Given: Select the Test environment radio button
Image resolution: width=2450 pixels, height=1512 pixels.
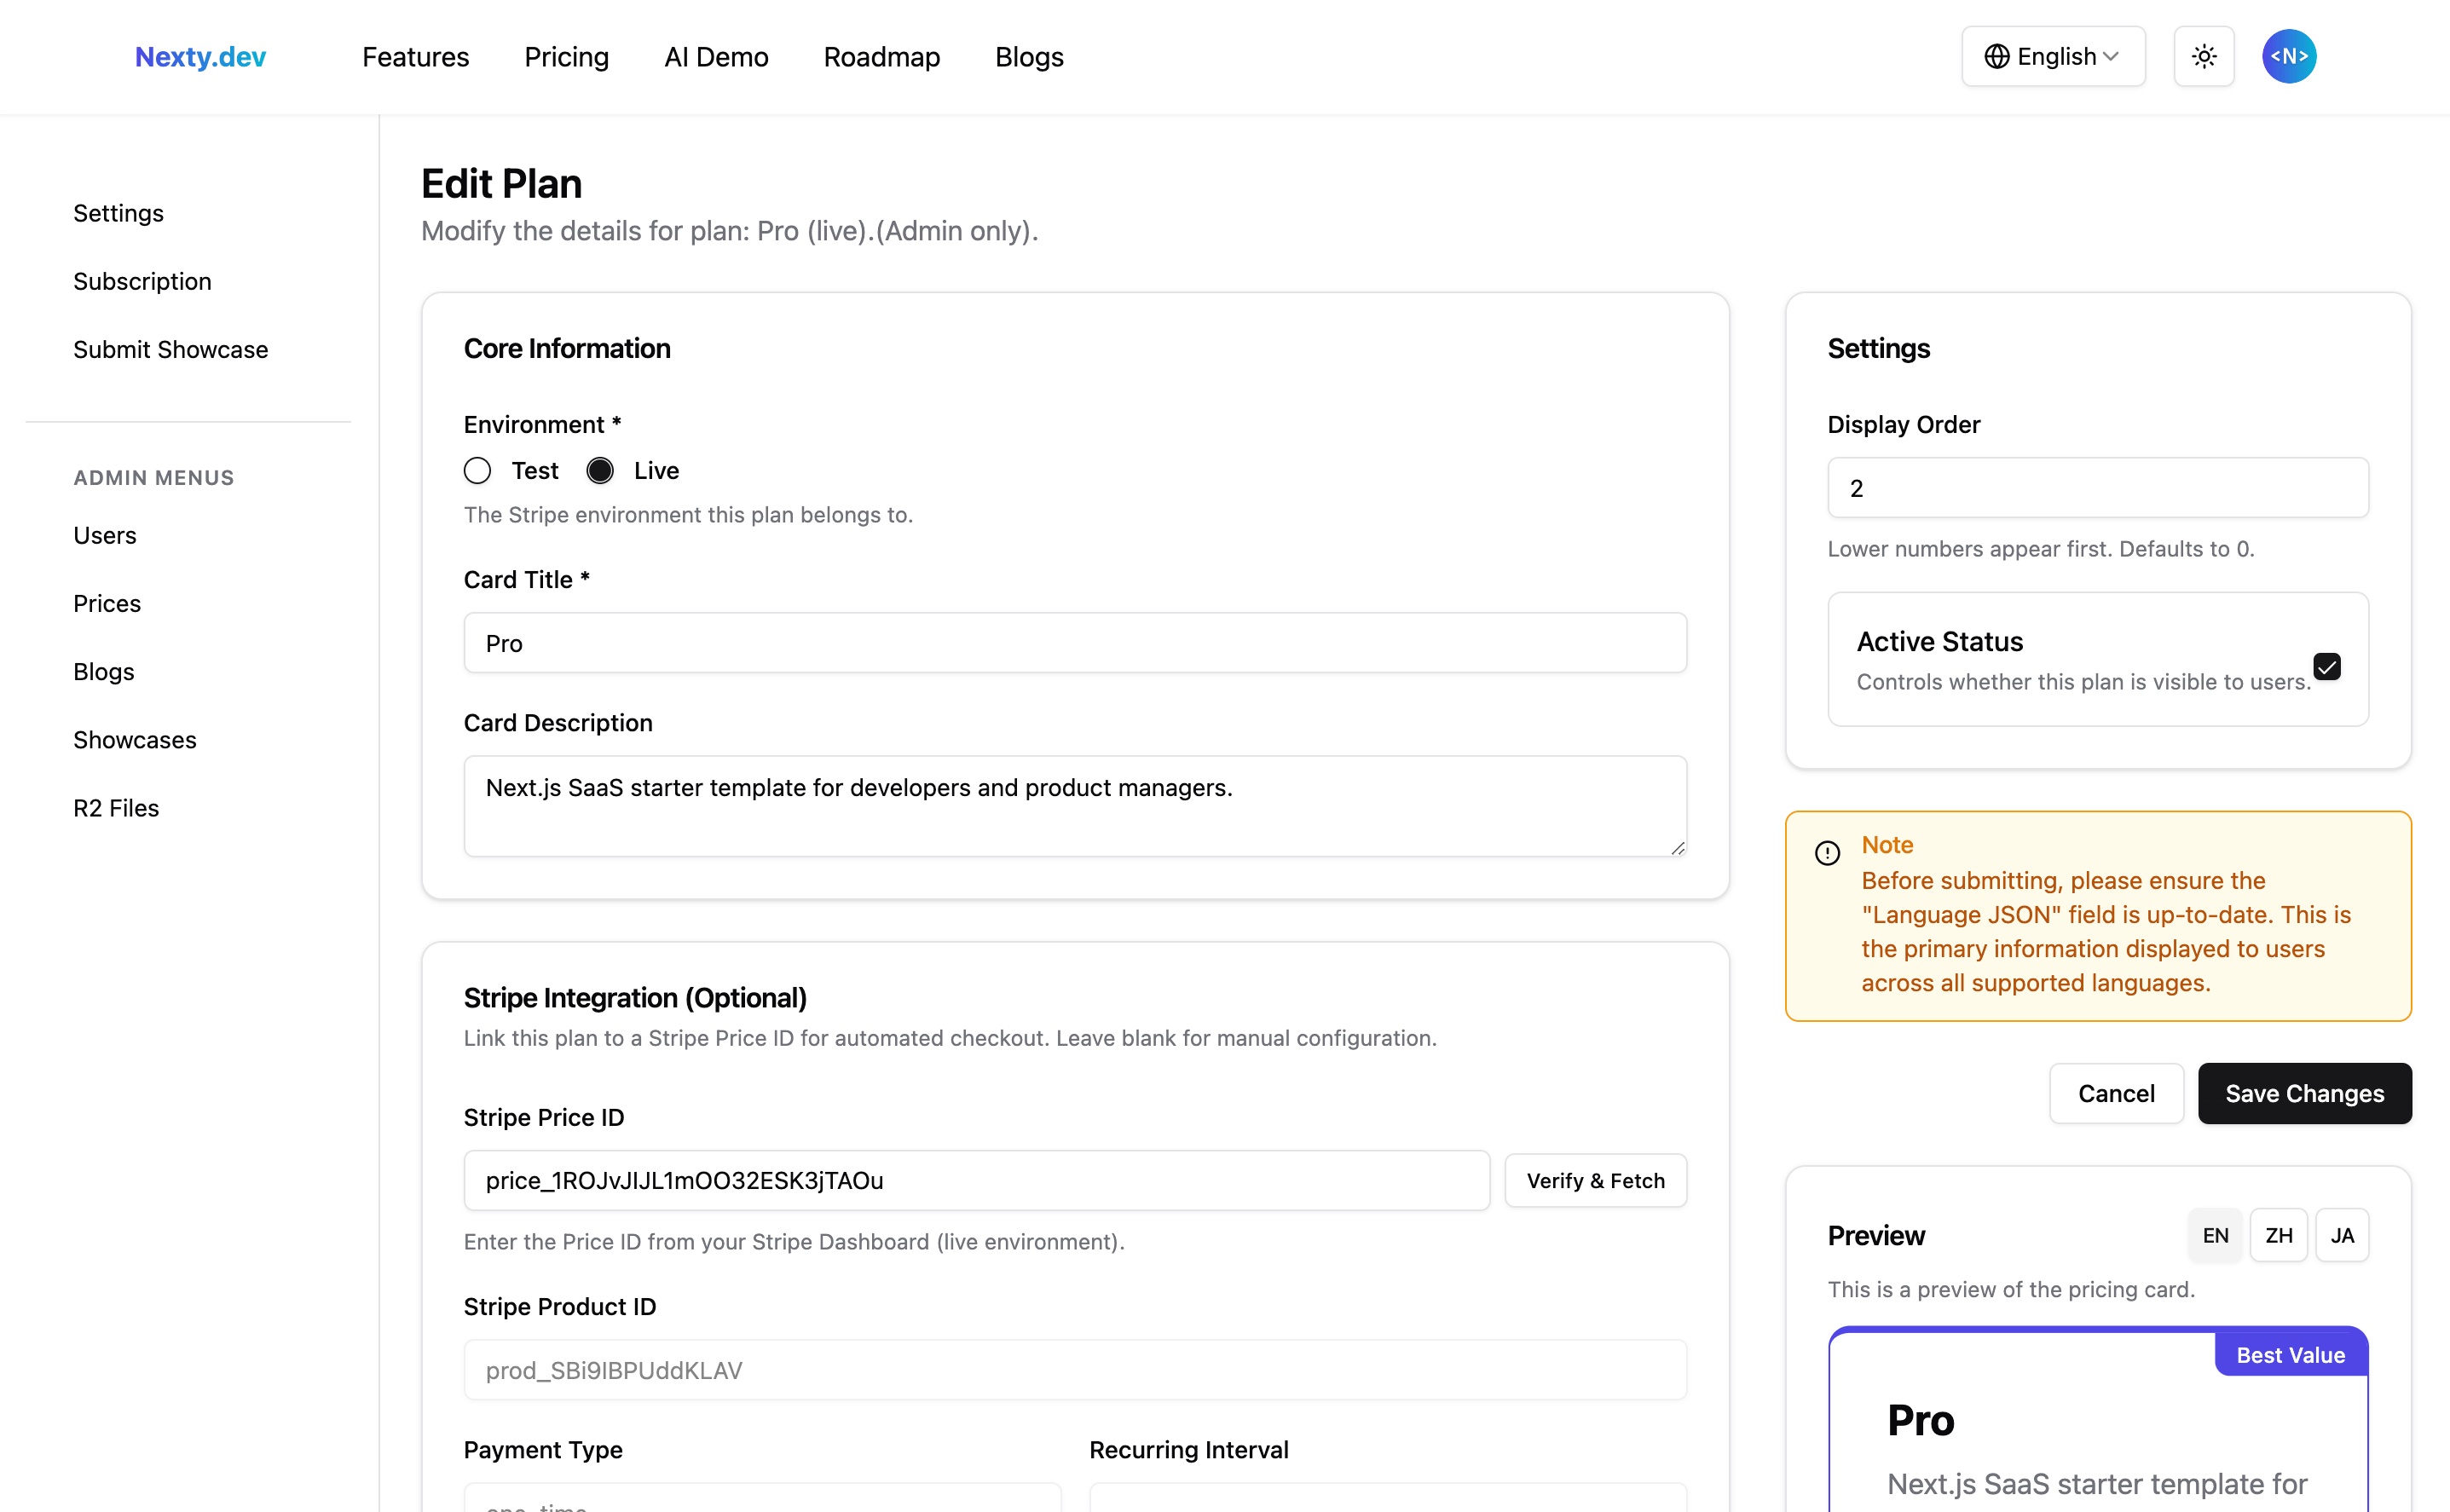Looking at the screenshot, I should (x=478, y=471).
